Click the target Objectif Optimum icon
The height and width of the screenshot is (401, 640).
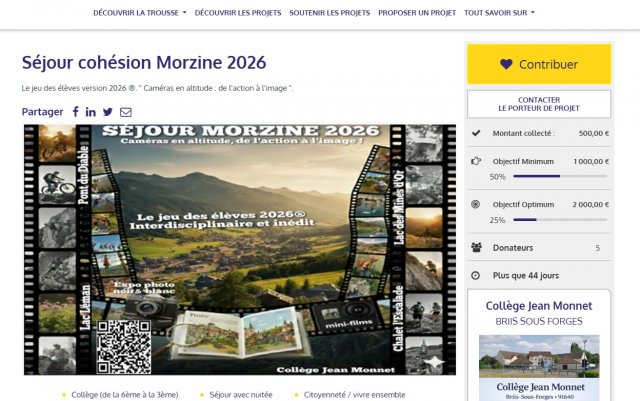(476, 204)
